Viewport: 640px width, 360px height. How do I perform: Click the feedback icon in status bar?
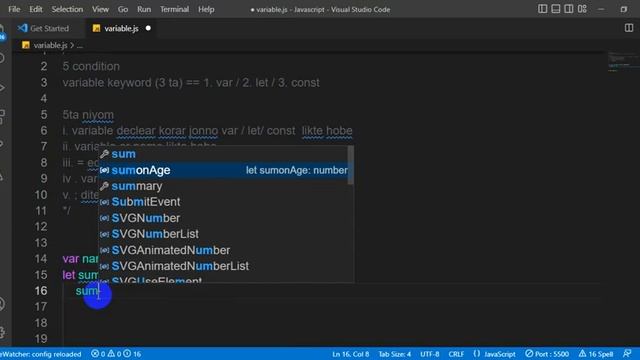coord(627,353)
